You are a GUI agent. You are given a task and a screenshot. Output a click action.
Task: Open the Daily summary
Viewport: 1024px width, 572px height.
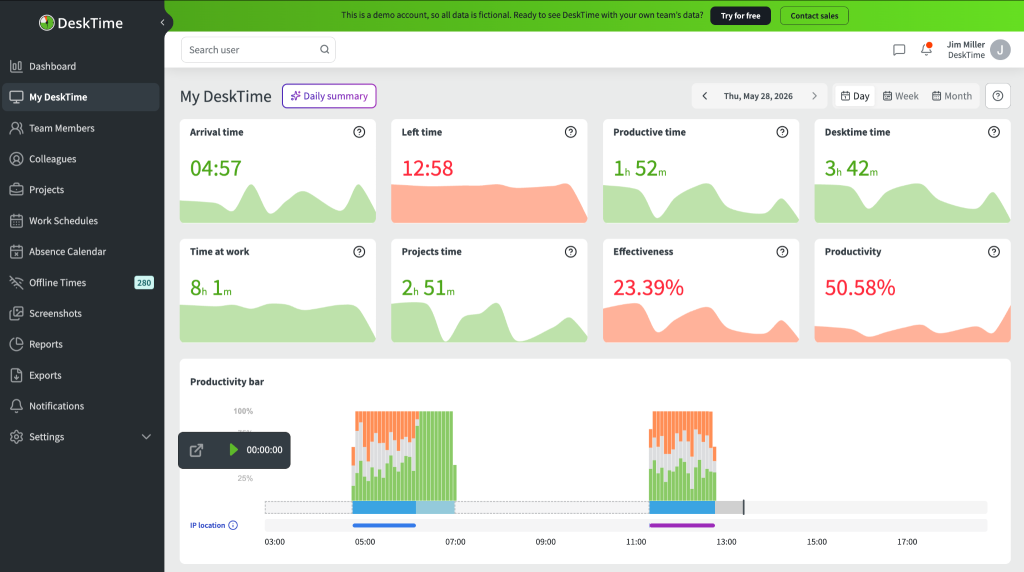click(329, 96)
